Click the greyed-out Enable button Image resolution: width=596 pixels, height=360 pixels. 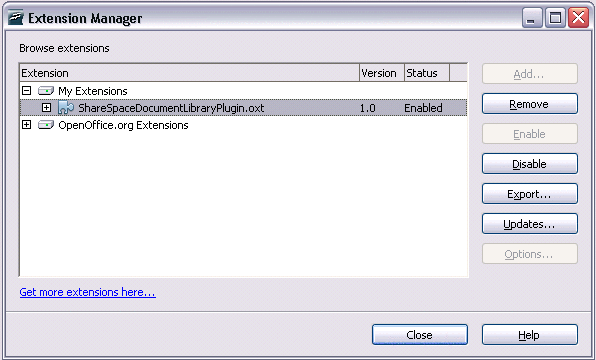pyautogui.click(x=530, y=134)
